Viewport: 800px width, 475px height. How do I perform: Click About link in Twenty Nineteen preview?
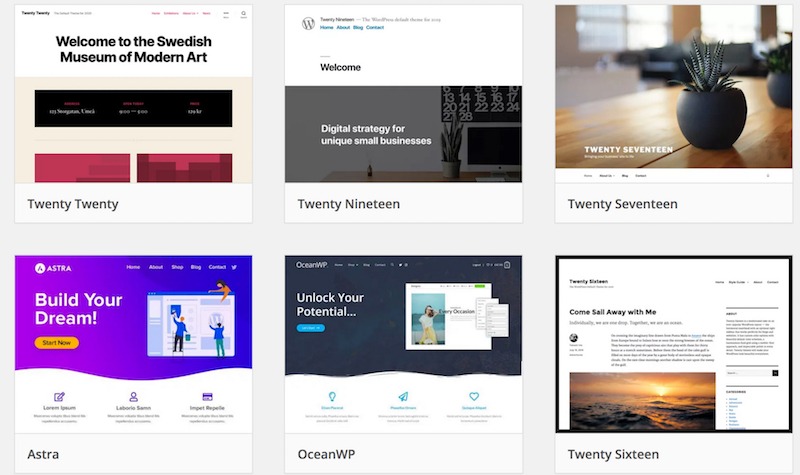pyautogui.click(x=343, y=28)
